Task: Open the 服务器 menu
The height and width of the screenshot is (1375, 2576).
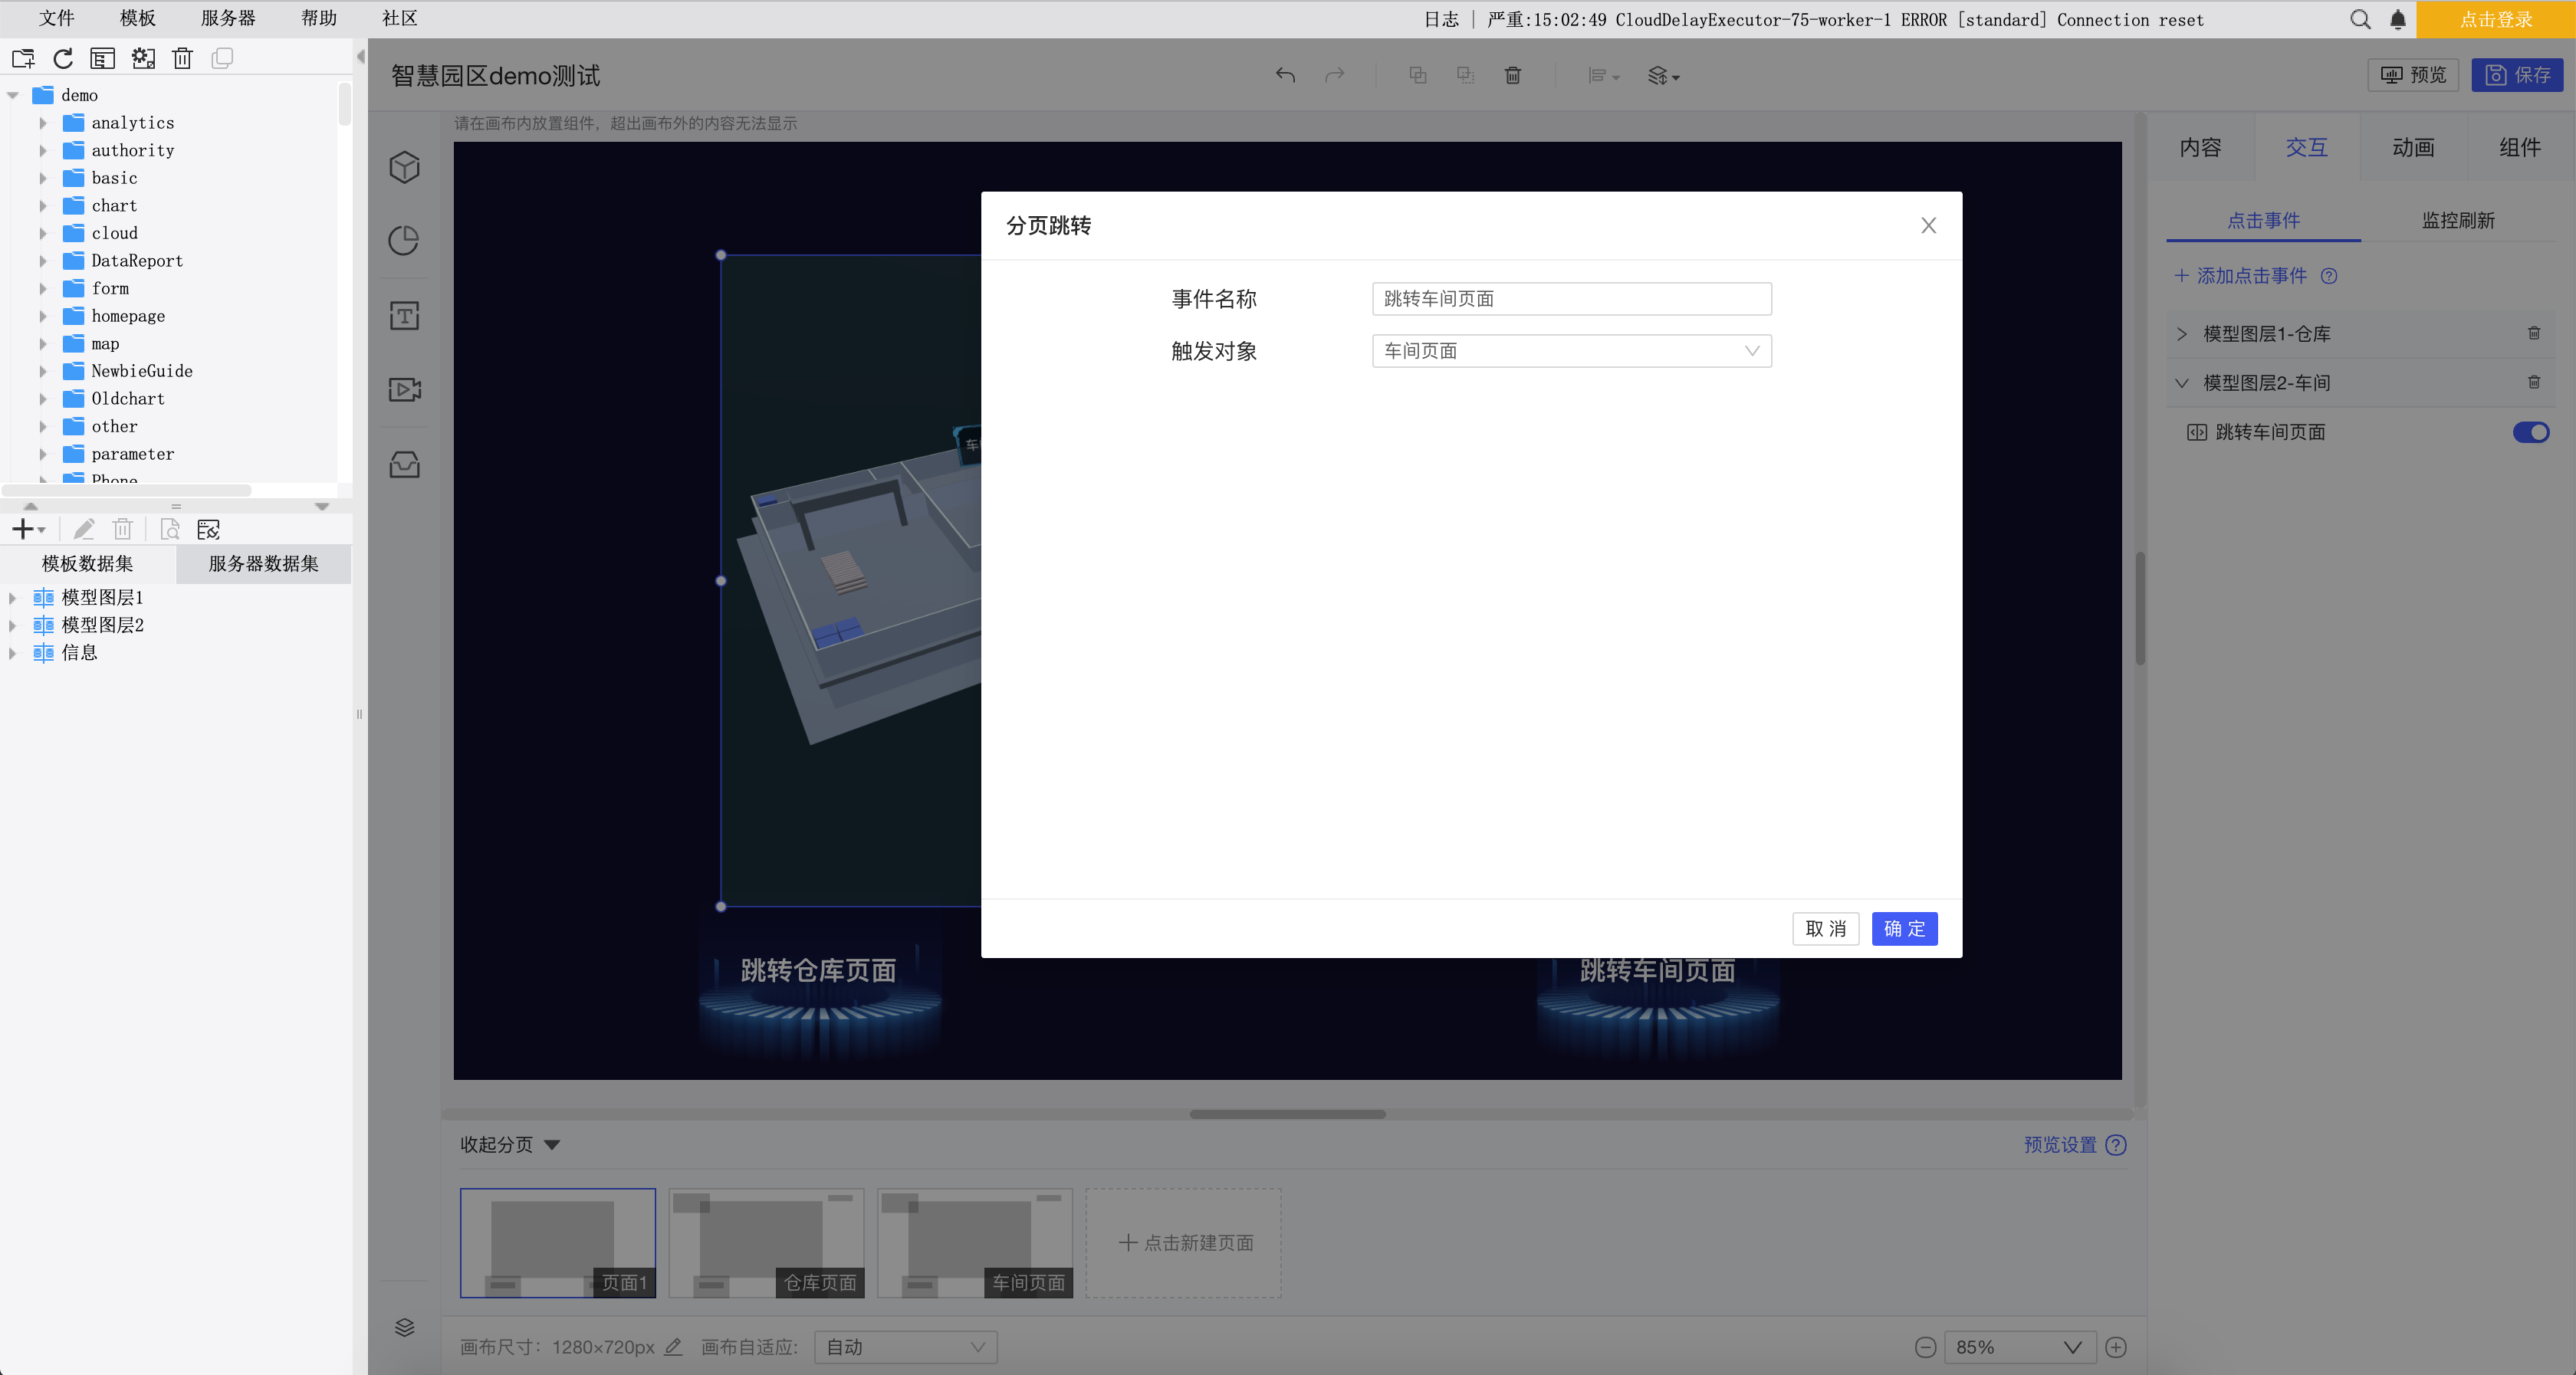Action: [228, 18]
